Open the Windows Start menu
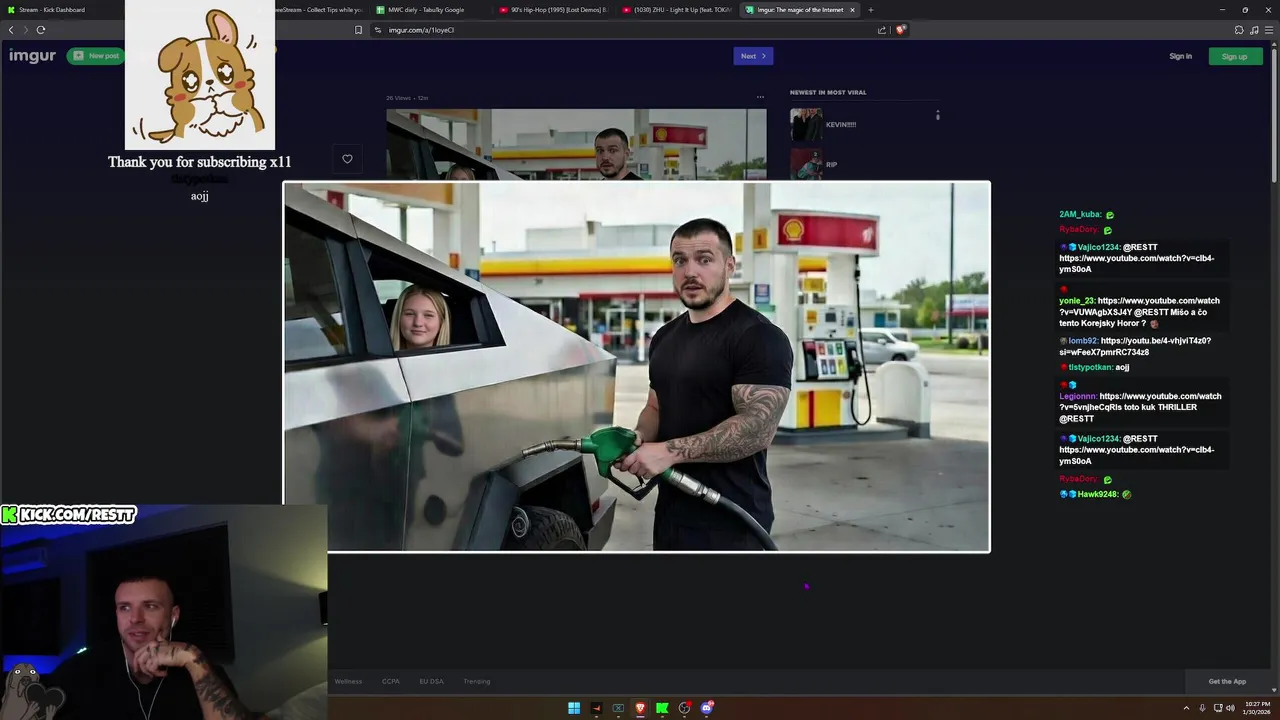 click(x=574, y=708)
